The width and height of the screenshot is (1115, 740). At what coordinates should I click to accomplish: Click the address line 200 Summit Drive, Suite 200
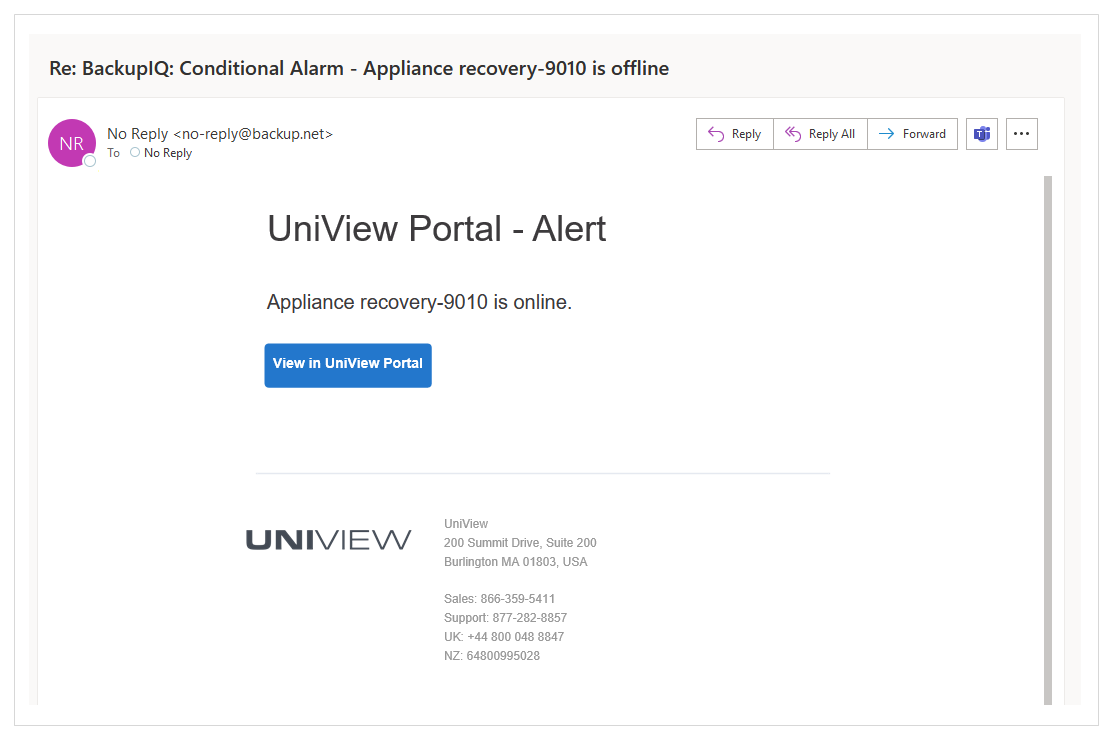tap(521, 543)
